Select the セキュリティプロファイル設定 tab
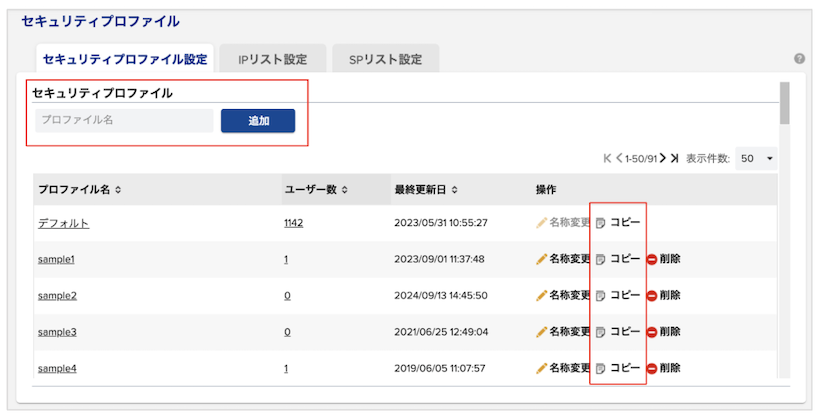 (x=125, y=59)
